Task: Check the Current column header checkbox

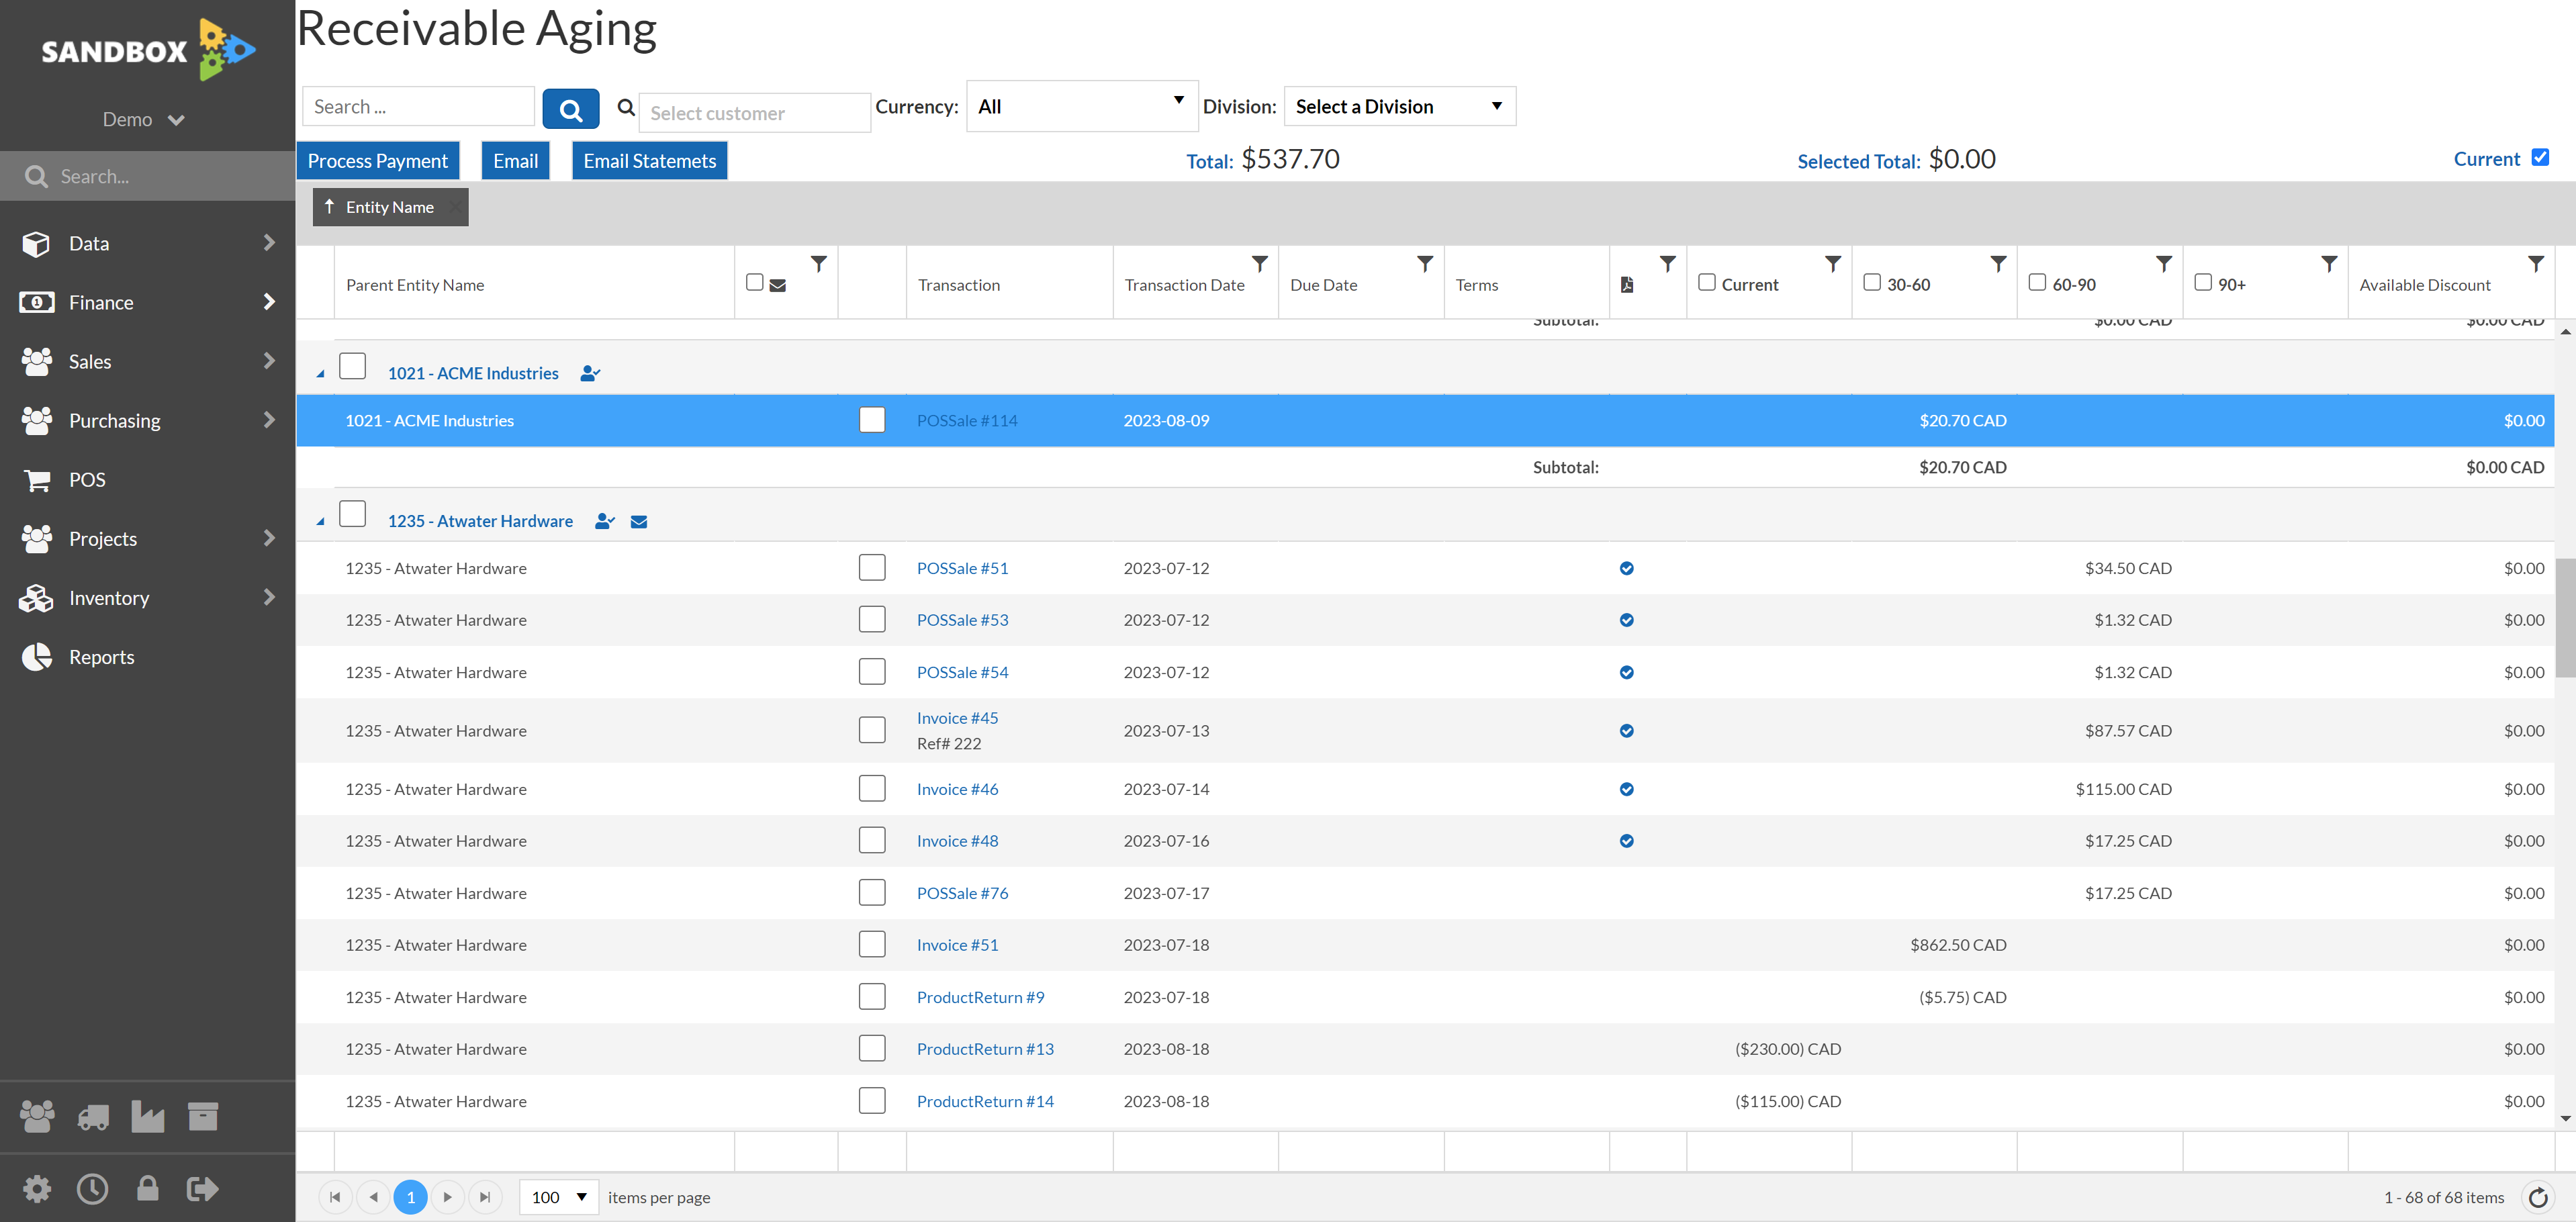Action: [x=1707, y=282]
